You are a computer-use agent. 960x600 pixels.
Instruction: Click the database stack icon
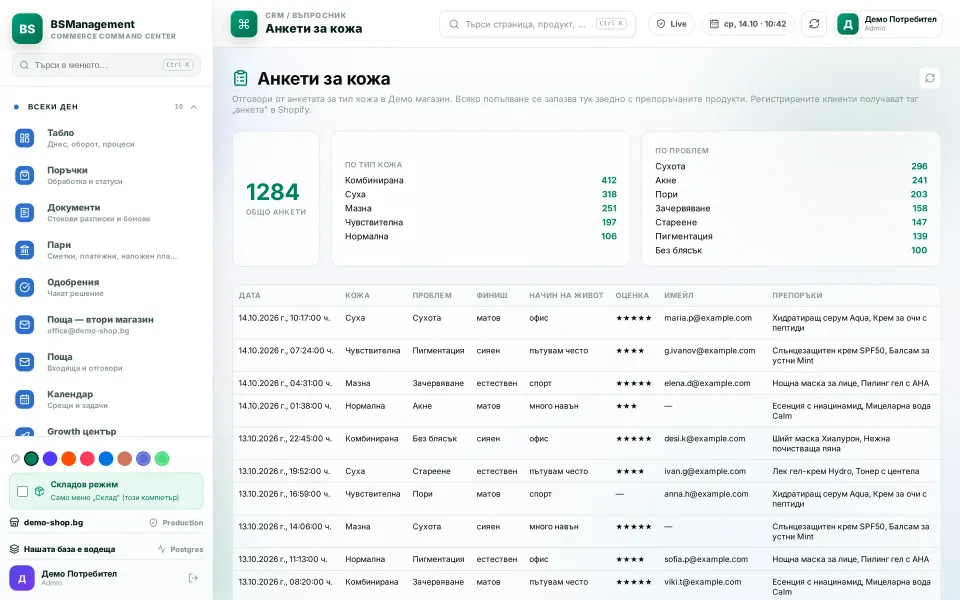[x=14, y=549]
